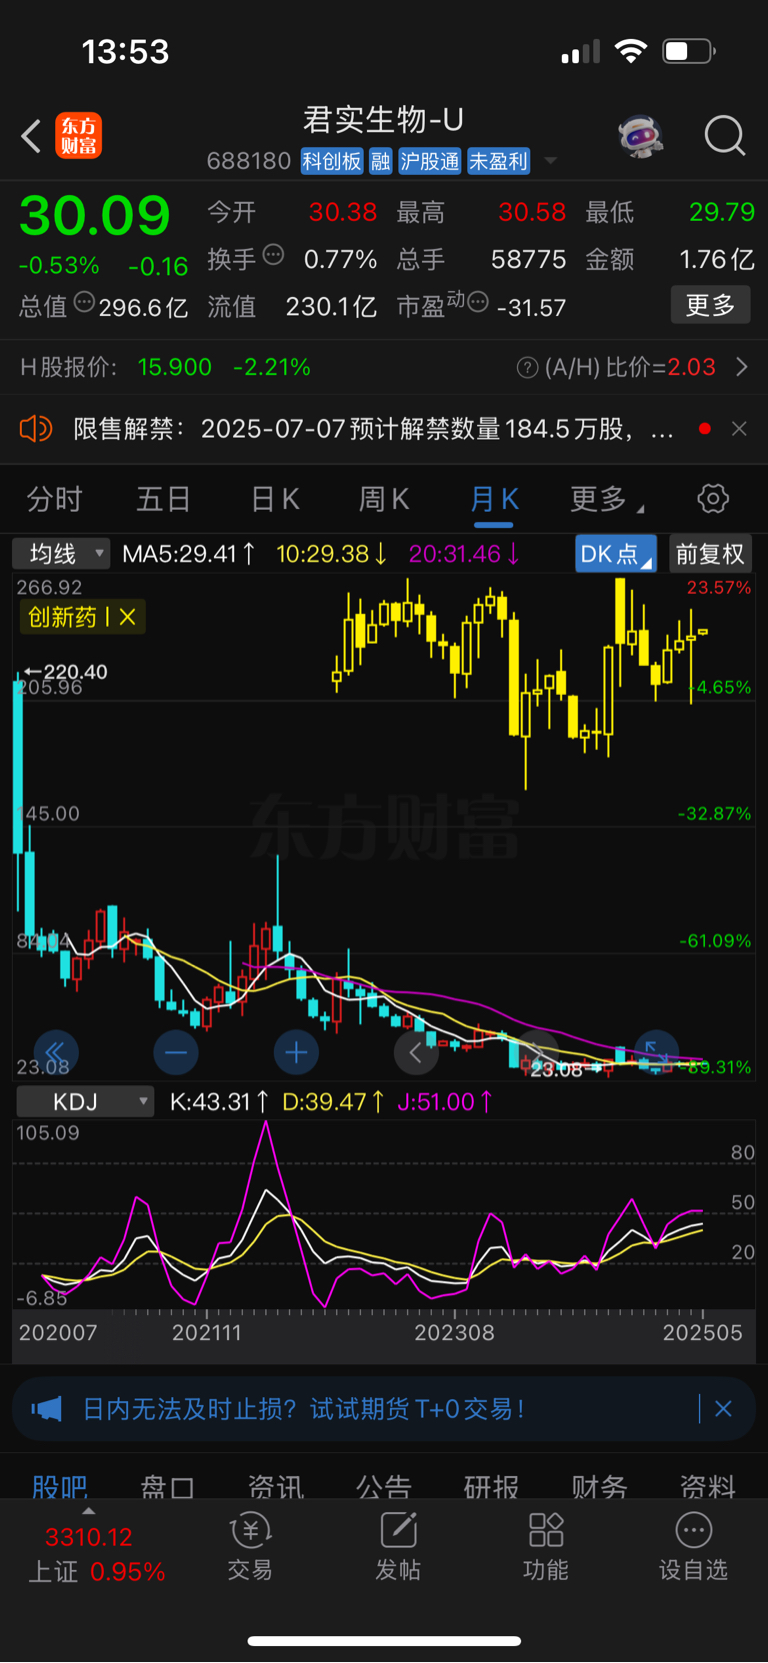This screenshot has height=1663, width=768.
Task: Open futures T+0 promotion banner
Action: 384,1409
